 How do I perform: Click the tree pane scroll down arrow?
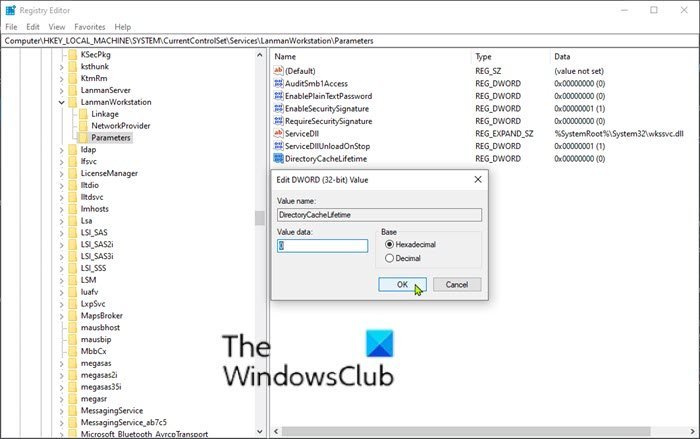260,431
